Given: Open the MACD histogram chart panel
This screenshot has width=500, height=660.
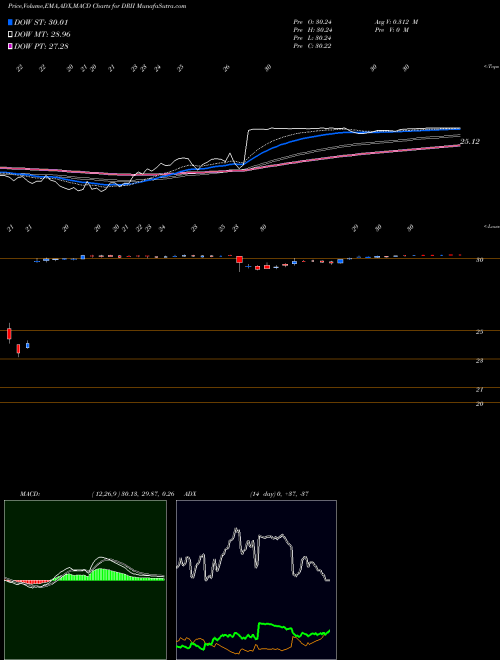Looking at the screenshot, I should point(85,580).
